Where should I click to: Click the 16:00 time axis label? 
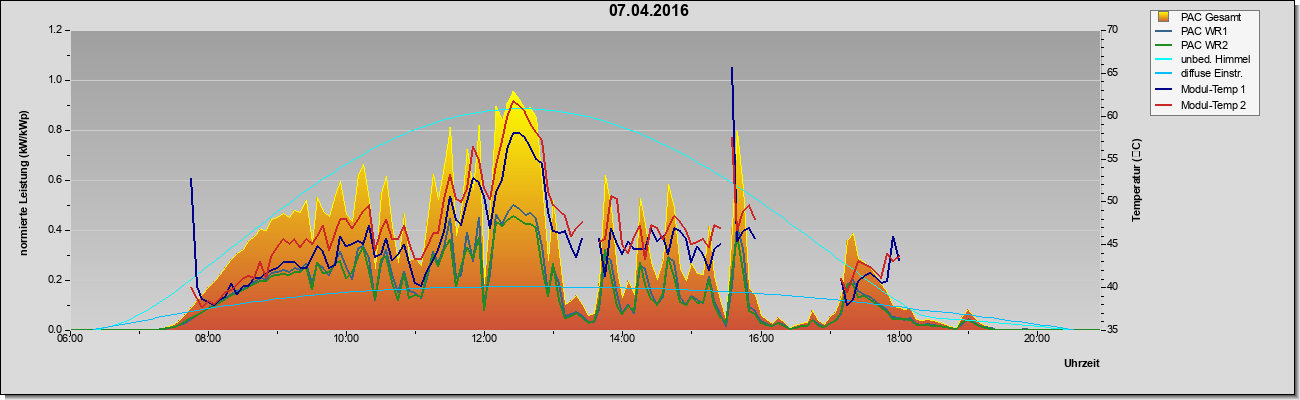[760, 340]
